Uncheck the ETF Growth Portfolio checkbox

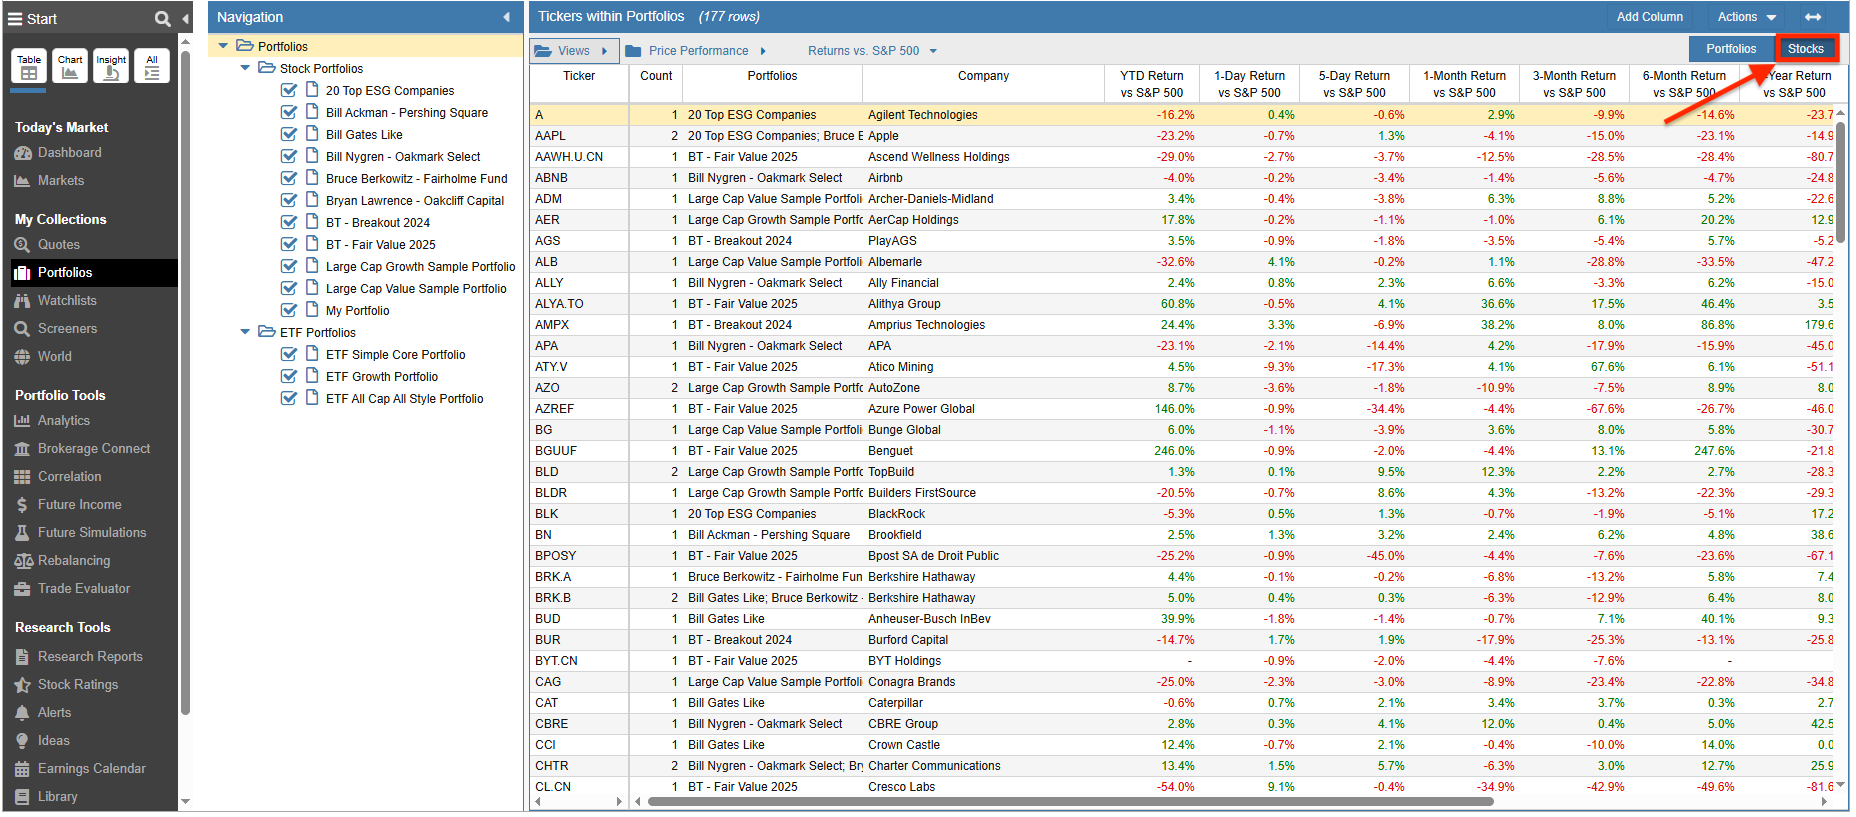tap(289, 376)
